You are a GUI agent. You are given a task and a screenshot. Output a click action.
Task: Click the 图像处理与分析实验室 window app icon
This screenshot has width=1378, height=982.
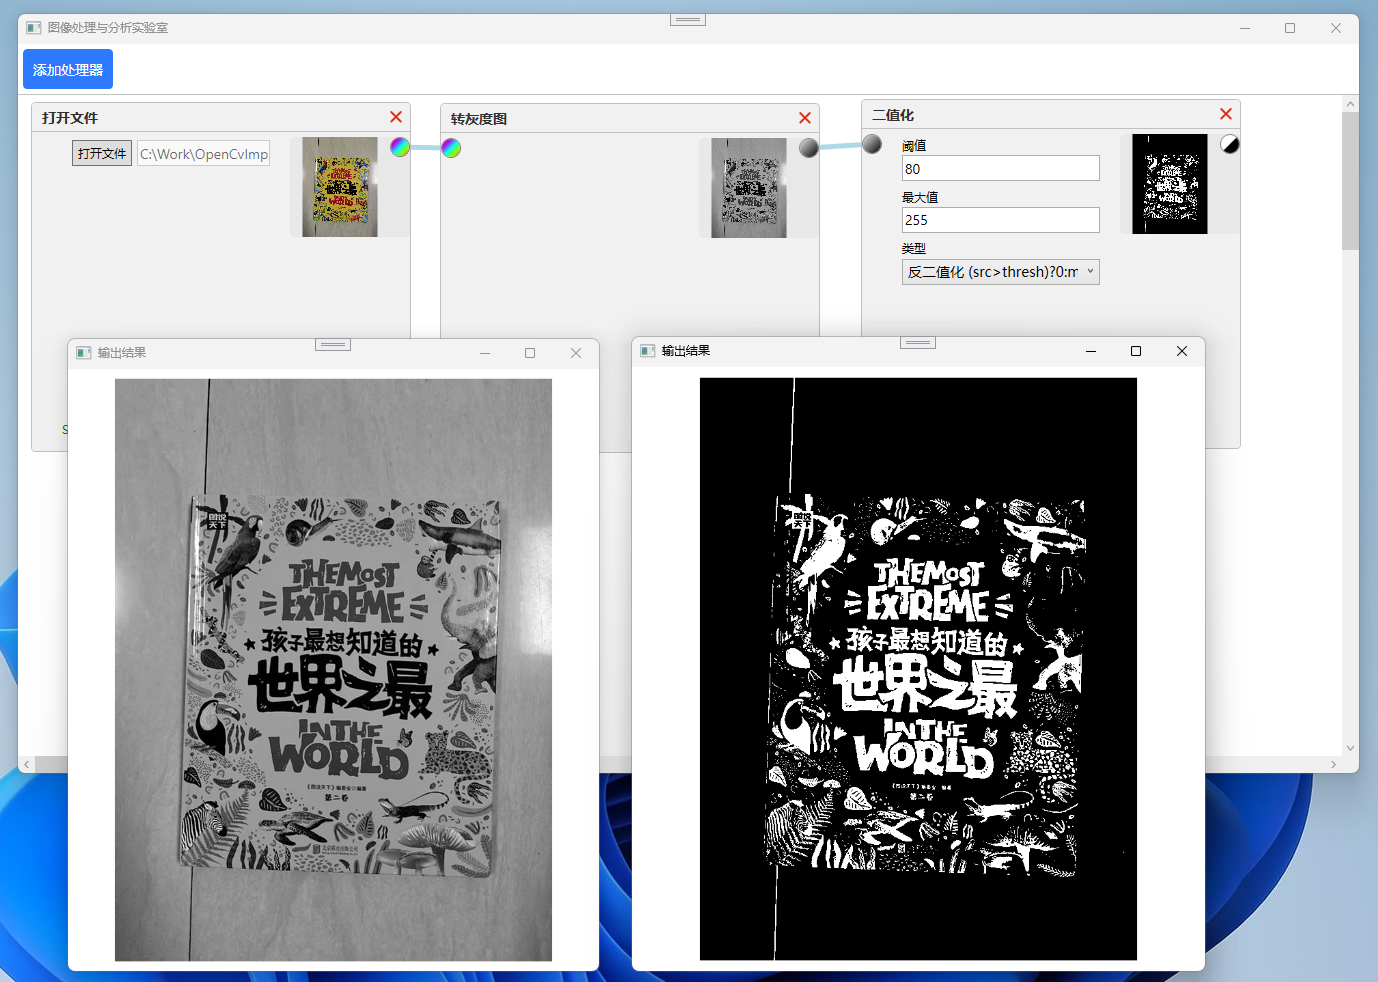[34, 28]
